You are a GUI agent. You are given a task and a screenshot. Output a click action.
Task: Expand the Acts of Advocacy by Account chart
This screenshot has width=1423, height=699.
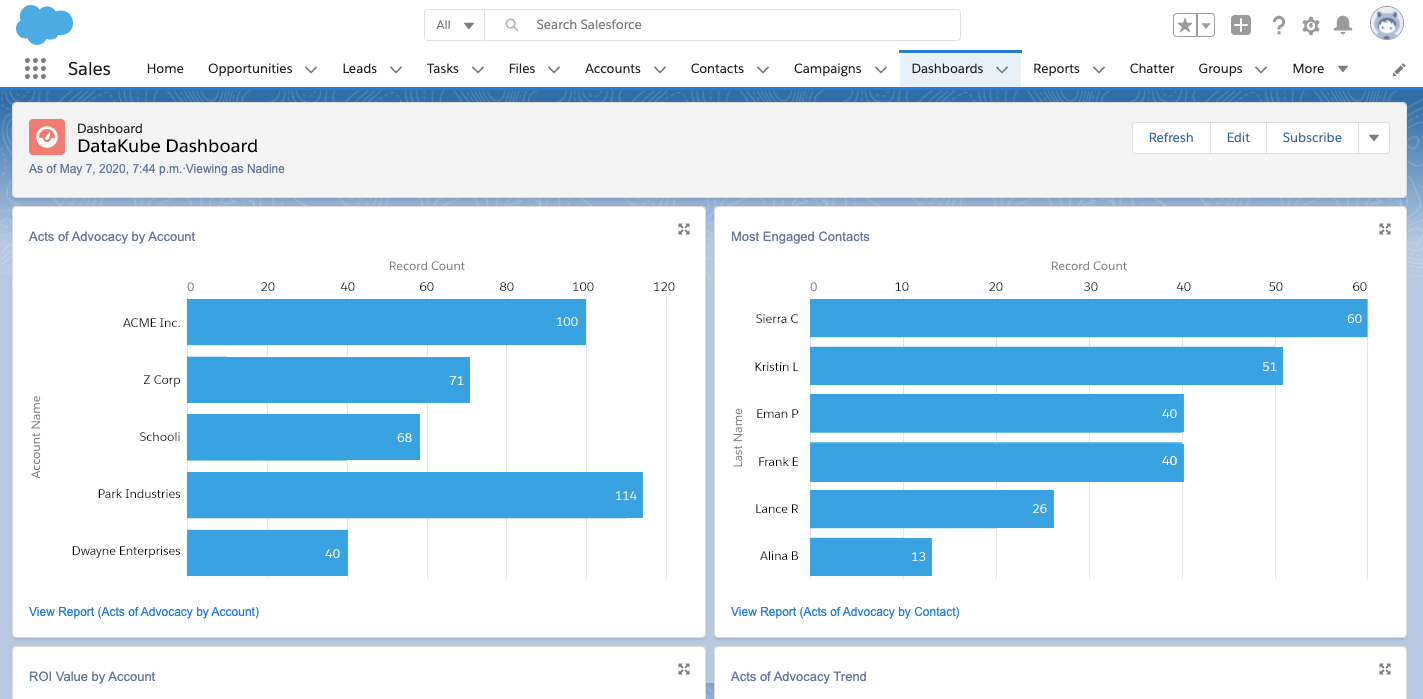[x=684, y=229]
